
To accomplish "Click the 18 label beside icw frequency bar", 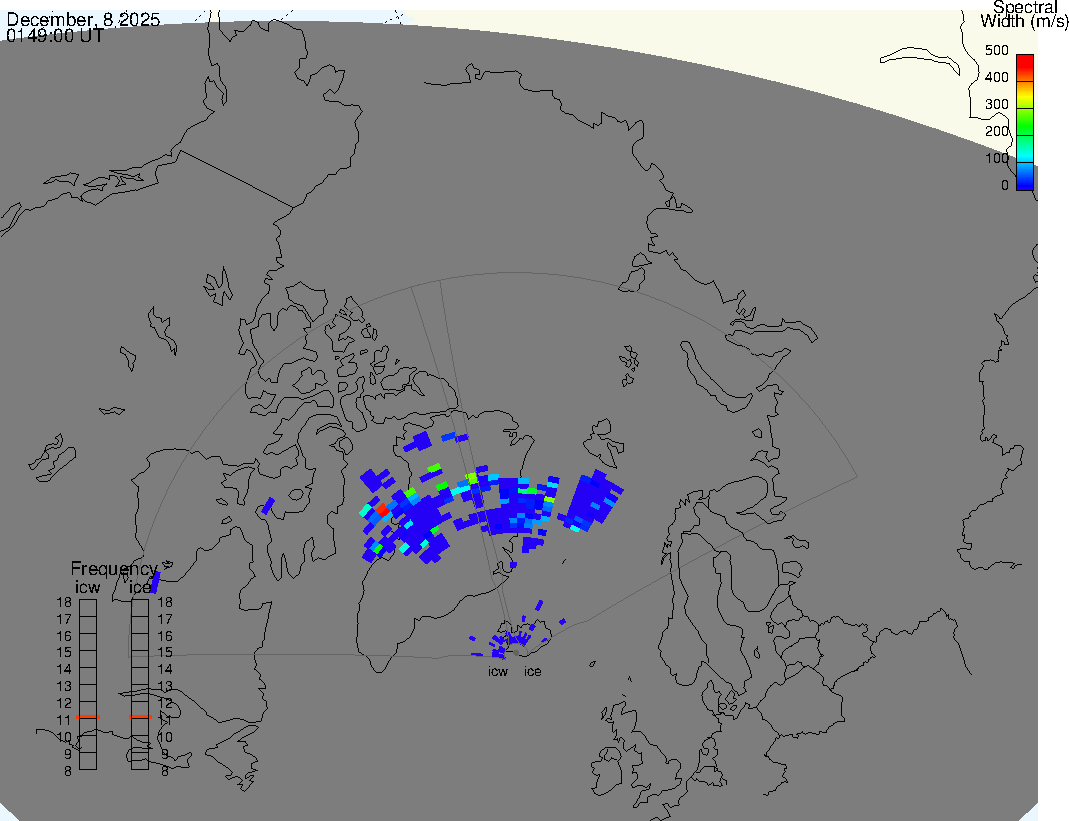I will (64, 602).
